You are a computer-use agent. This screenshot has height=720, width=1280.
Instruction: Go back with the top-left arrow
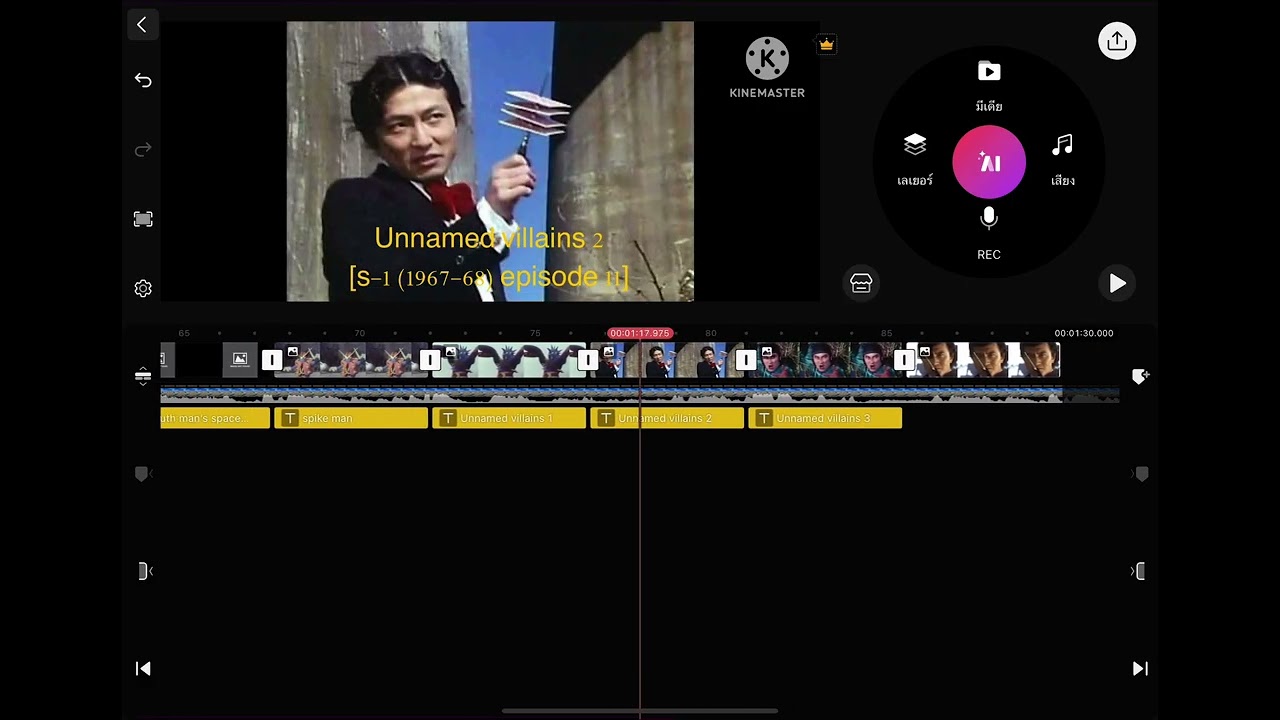tap(142, 25)
